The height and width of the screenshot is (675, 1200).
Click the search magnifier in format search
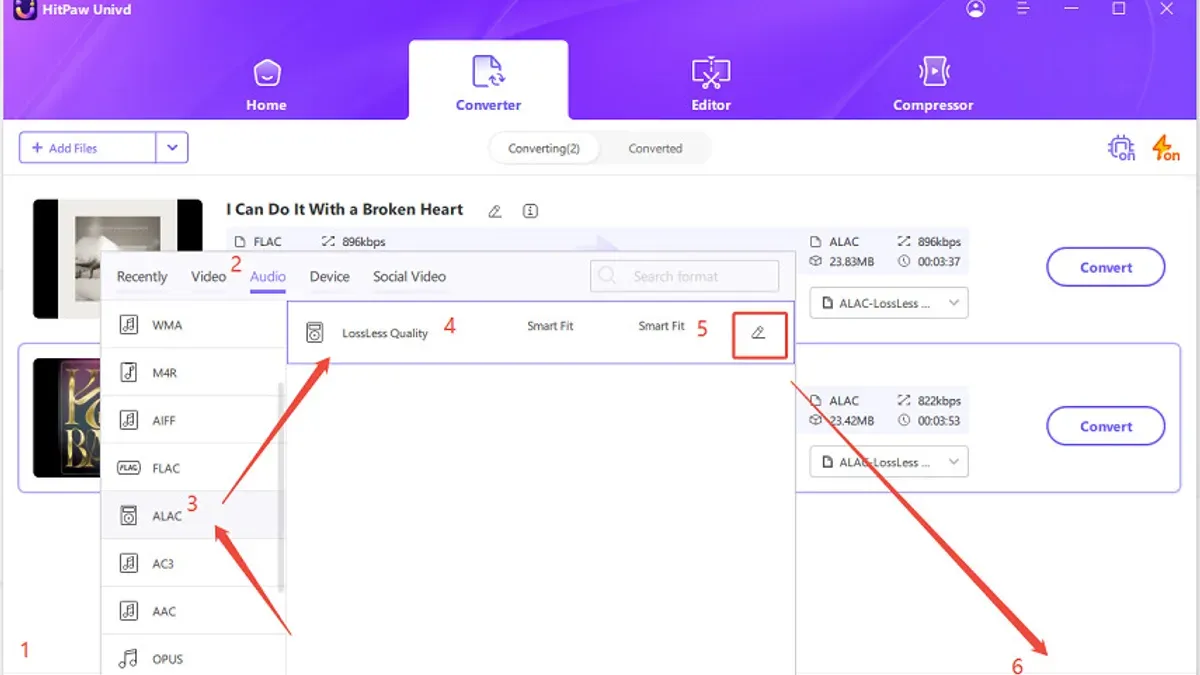609,276
